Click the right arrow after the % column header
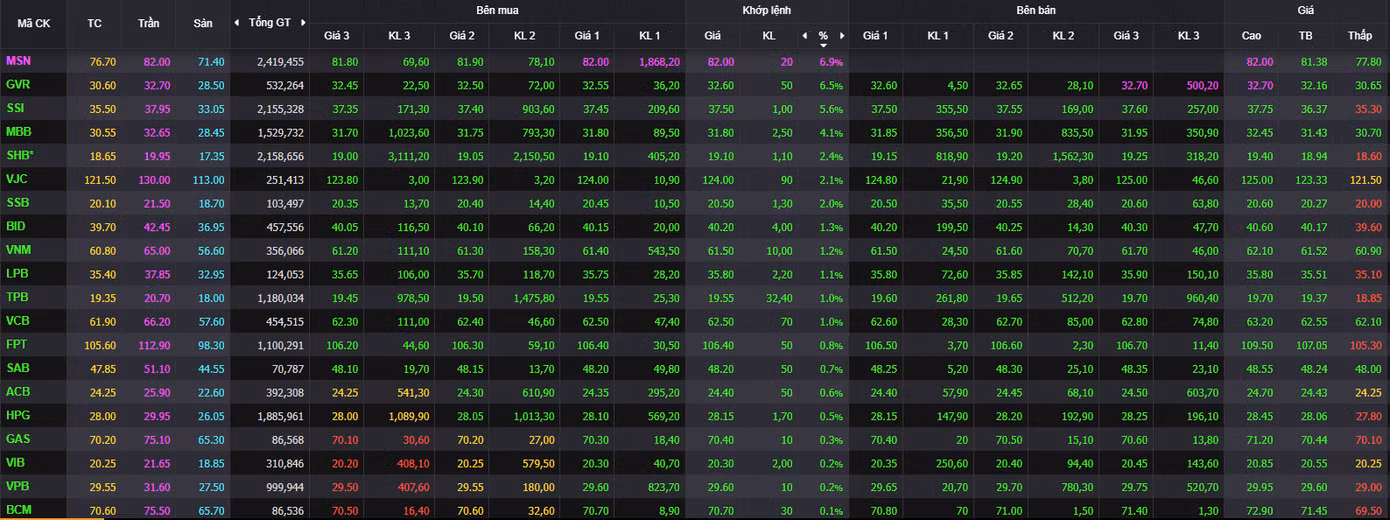This screenshot has width=1390, height=520. (842, 36)
